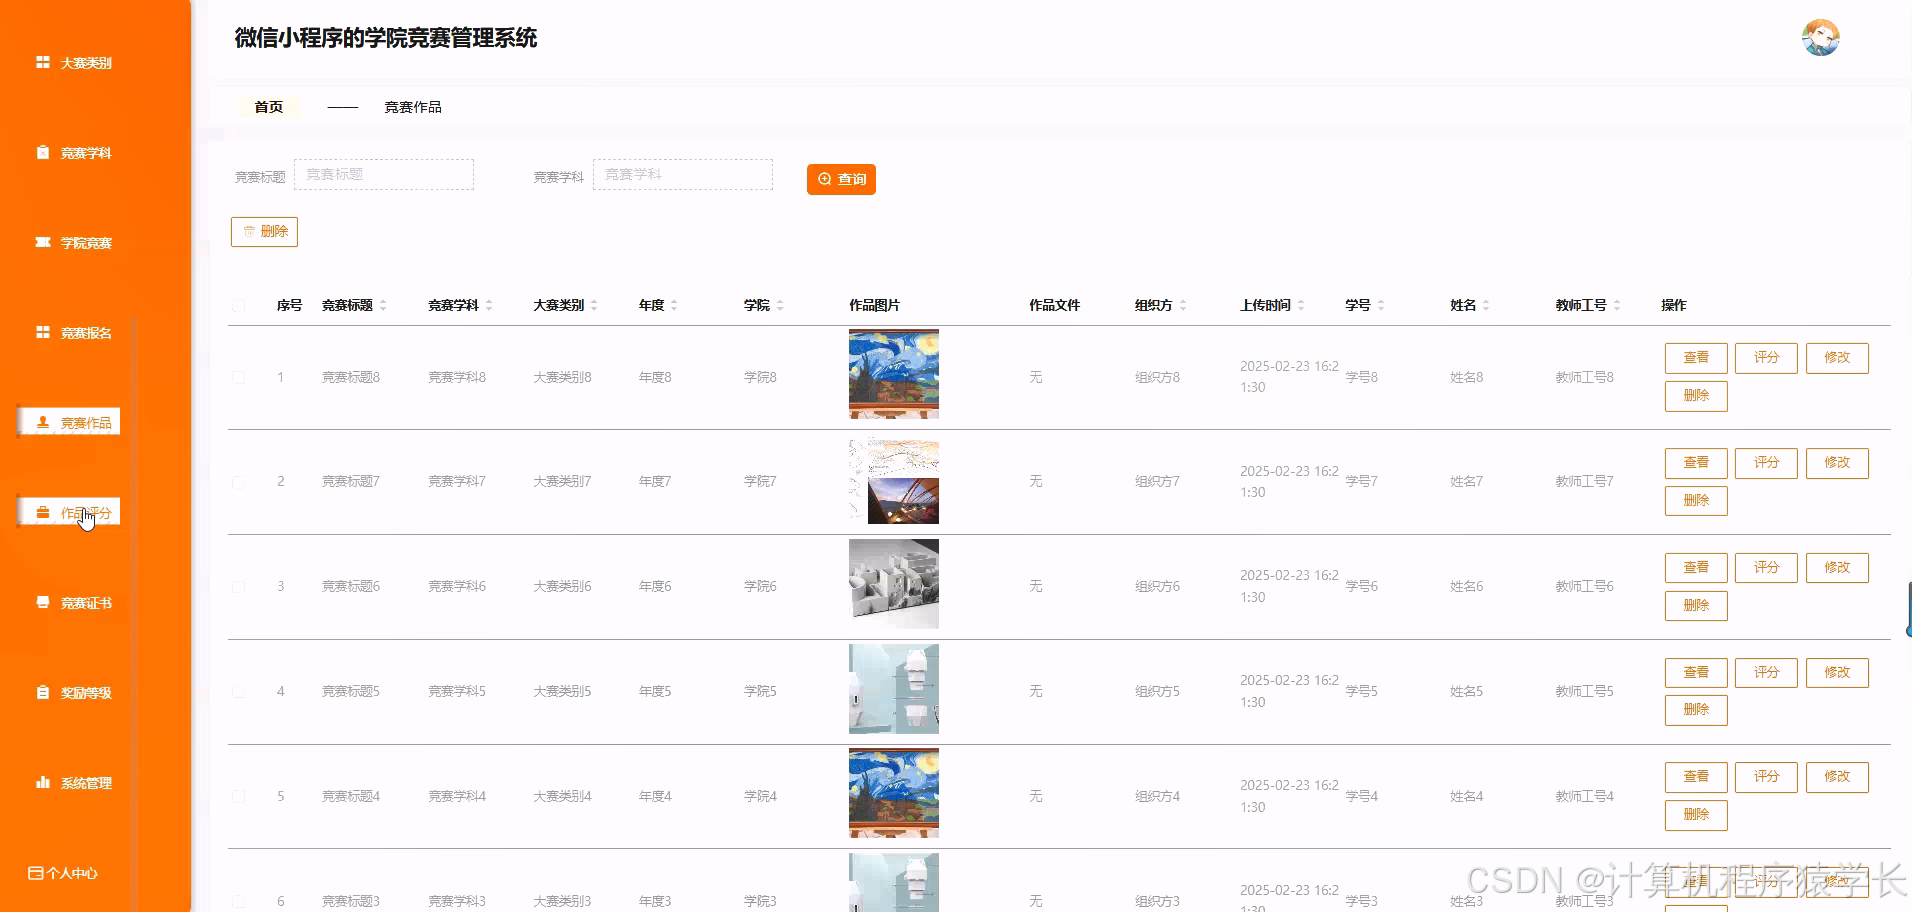The width and height of the screenshot is (1912, 912).
Task: Open 学院竞赛 in the sidebar
Action: click(73, 243)
